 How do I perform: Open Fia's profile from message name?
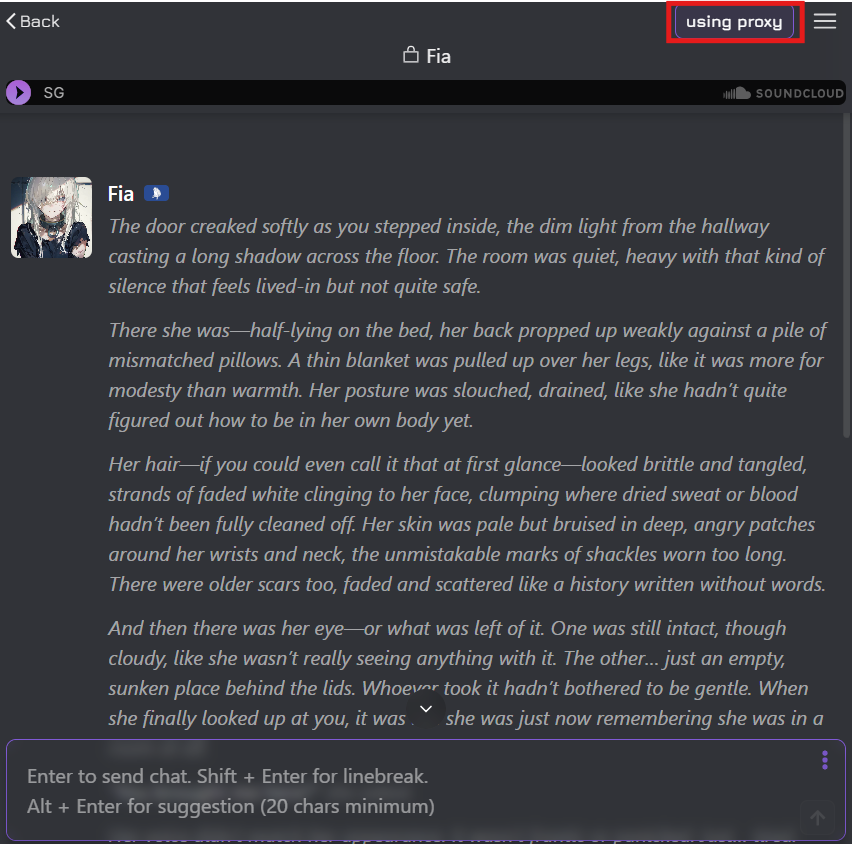(x=121, y=194)
